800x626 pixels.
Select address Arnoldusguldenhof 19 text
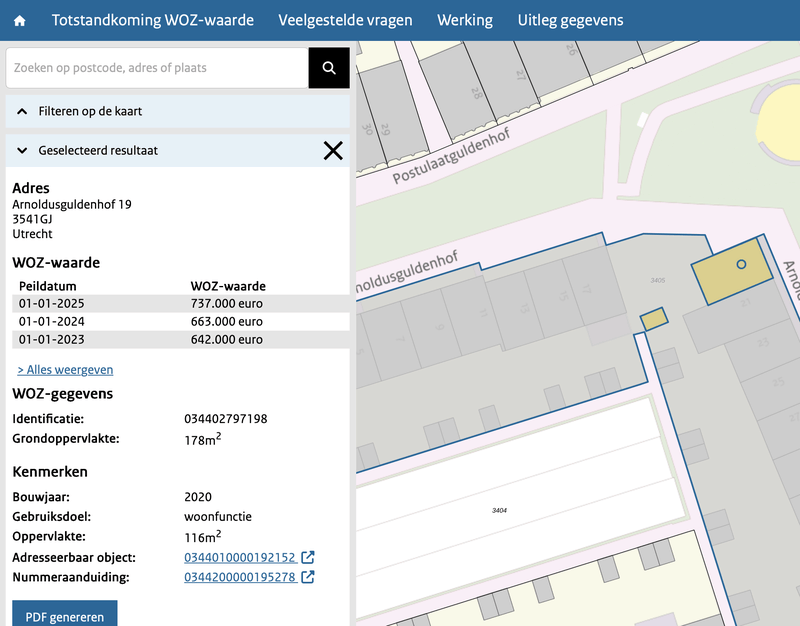pyautogui.click(x=72, y=205)
